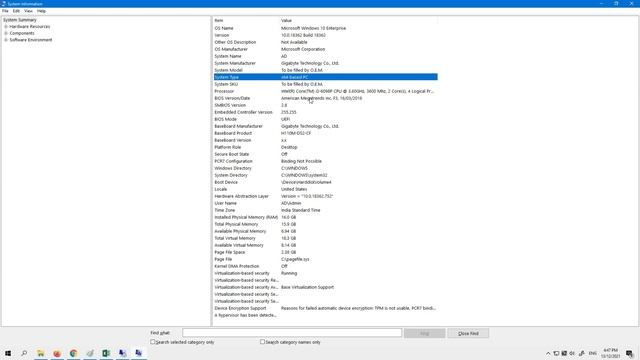This screenshot has height=360, width=640.
Task: Select the SMBIOS Version row
Action: [325, 105]
